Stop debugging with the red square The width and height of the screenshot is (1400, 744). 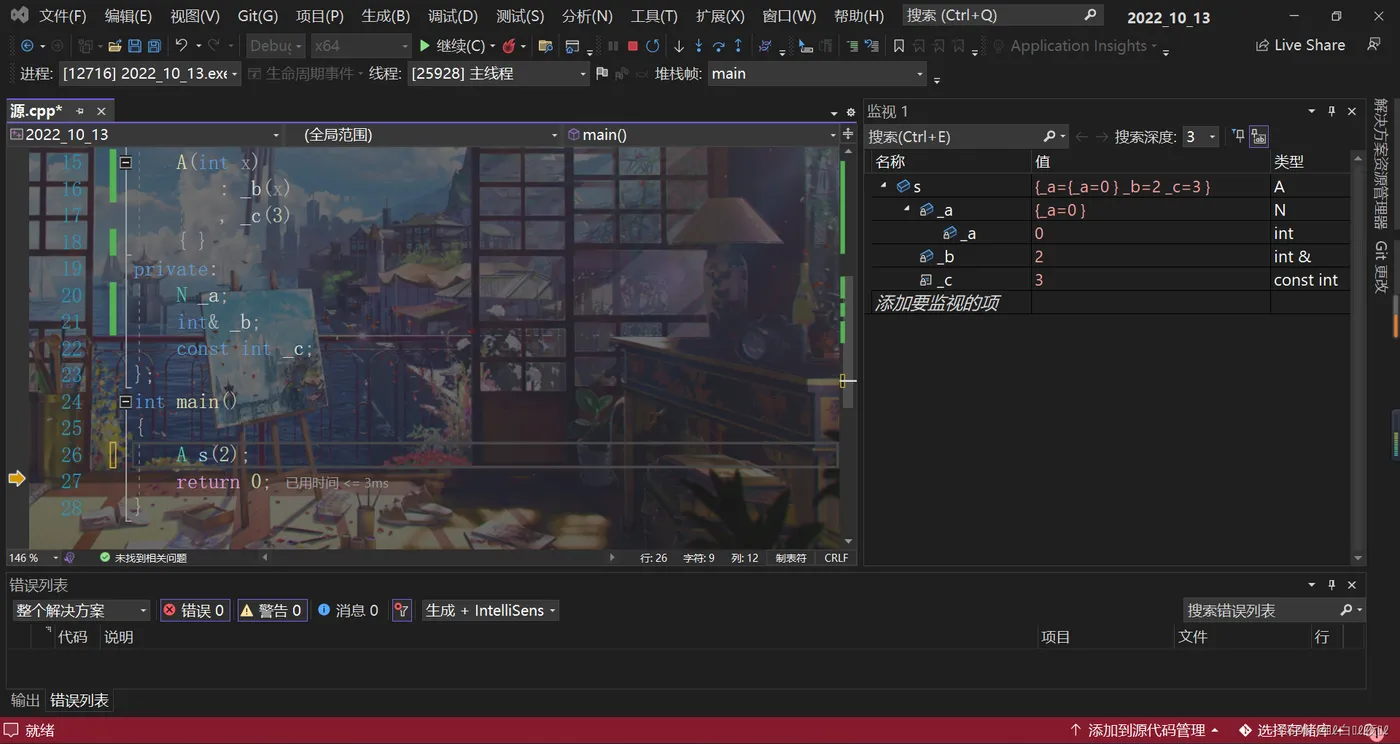tap(633, 46)
